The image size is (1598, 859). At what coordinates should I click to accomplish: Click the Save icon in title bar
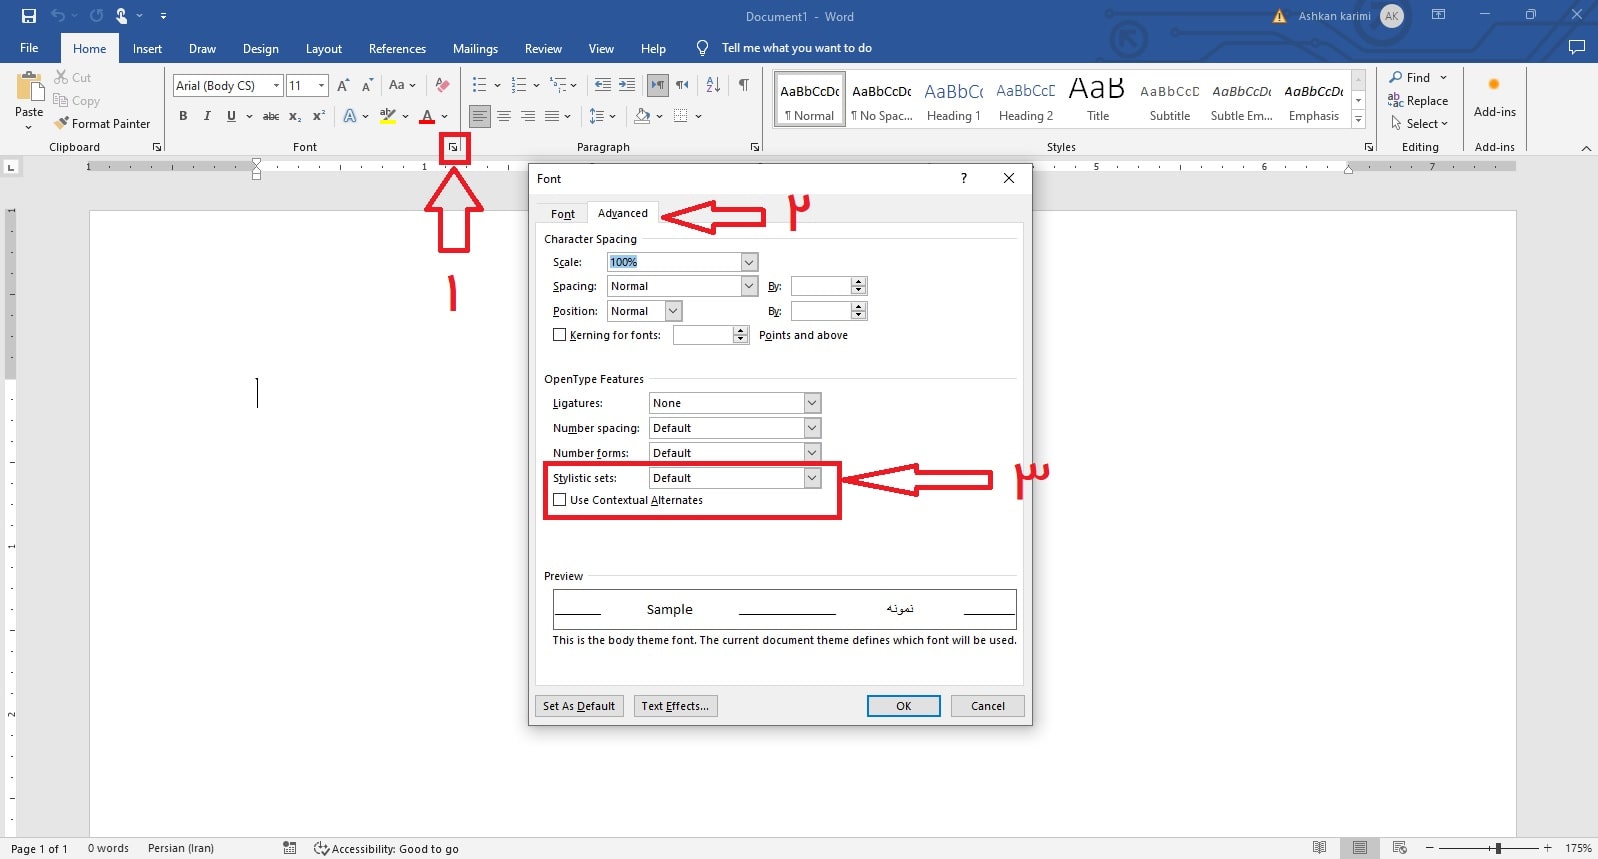[29, 16]
